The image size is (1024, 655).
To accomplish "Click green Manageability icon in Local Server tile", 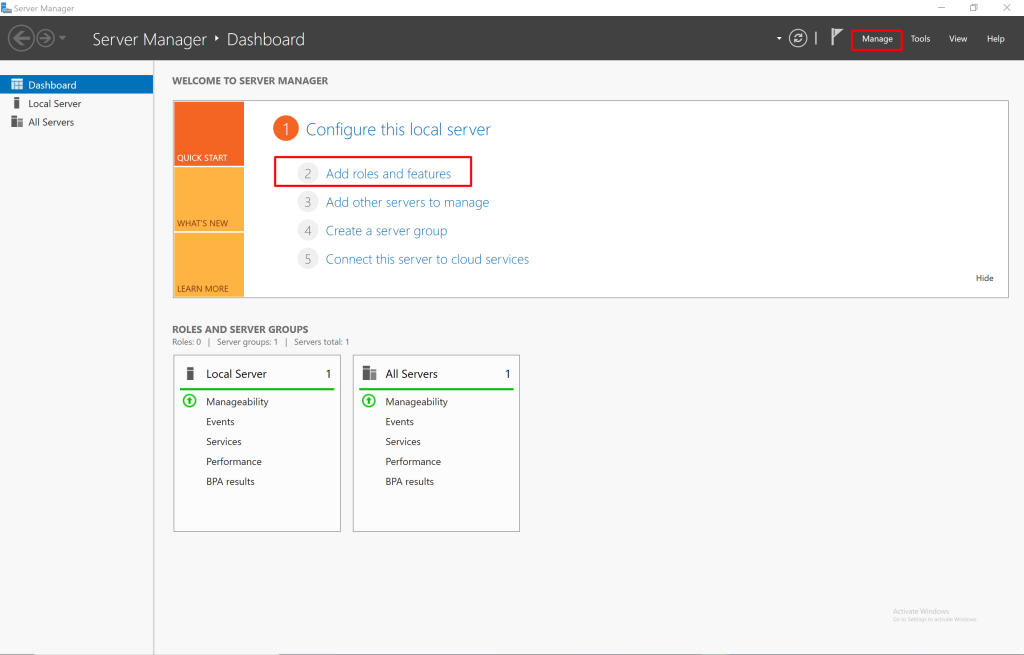I will (x=189, y=401).
